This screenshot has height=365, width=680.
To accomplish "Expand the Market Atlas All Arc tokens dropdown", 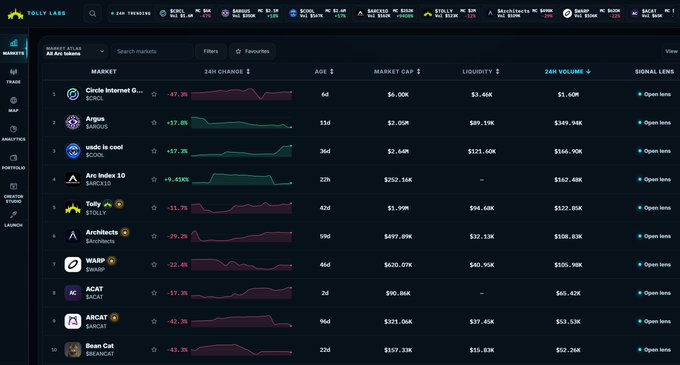I will point(75,51).
